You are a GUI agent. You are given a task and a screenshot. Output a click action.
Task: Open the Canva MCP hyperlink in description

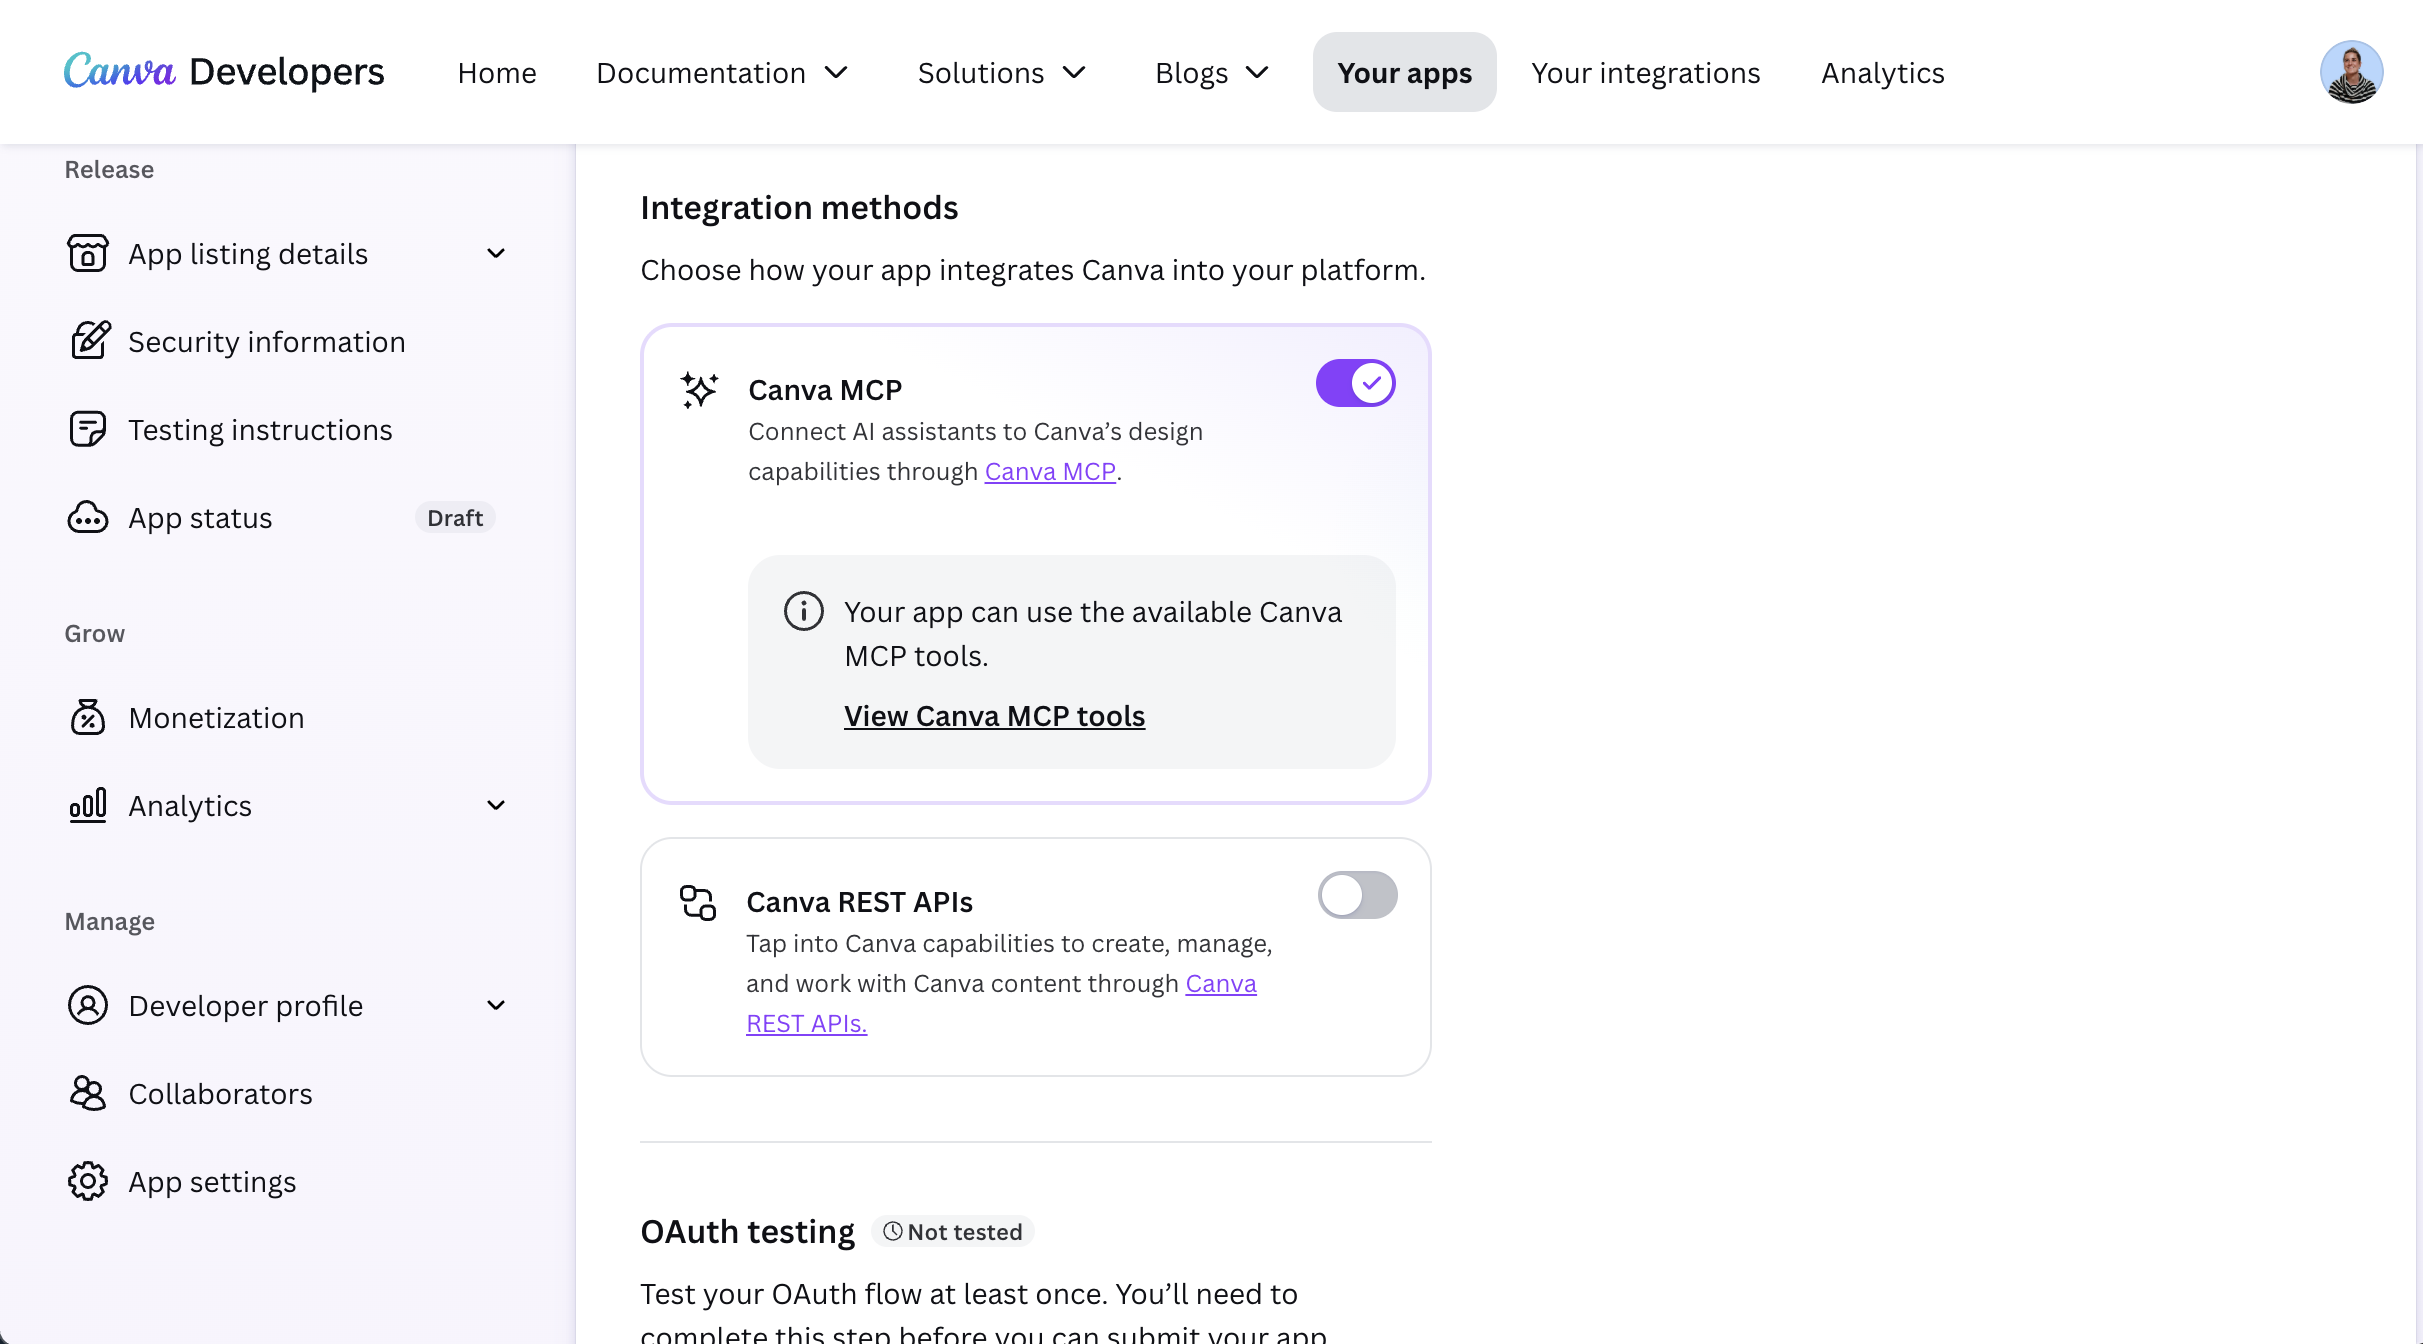point(1050,472)
